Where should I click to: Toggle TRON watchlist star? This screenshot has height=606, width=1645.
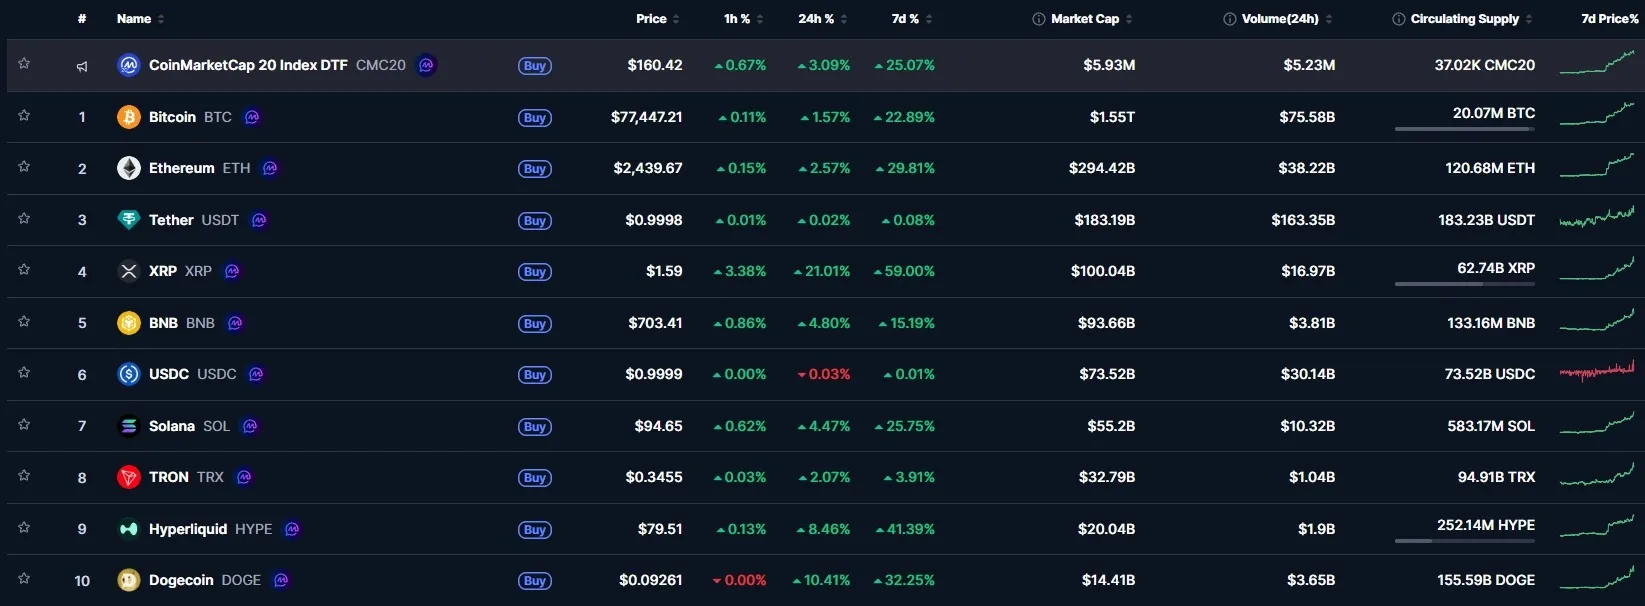point(24,476)
